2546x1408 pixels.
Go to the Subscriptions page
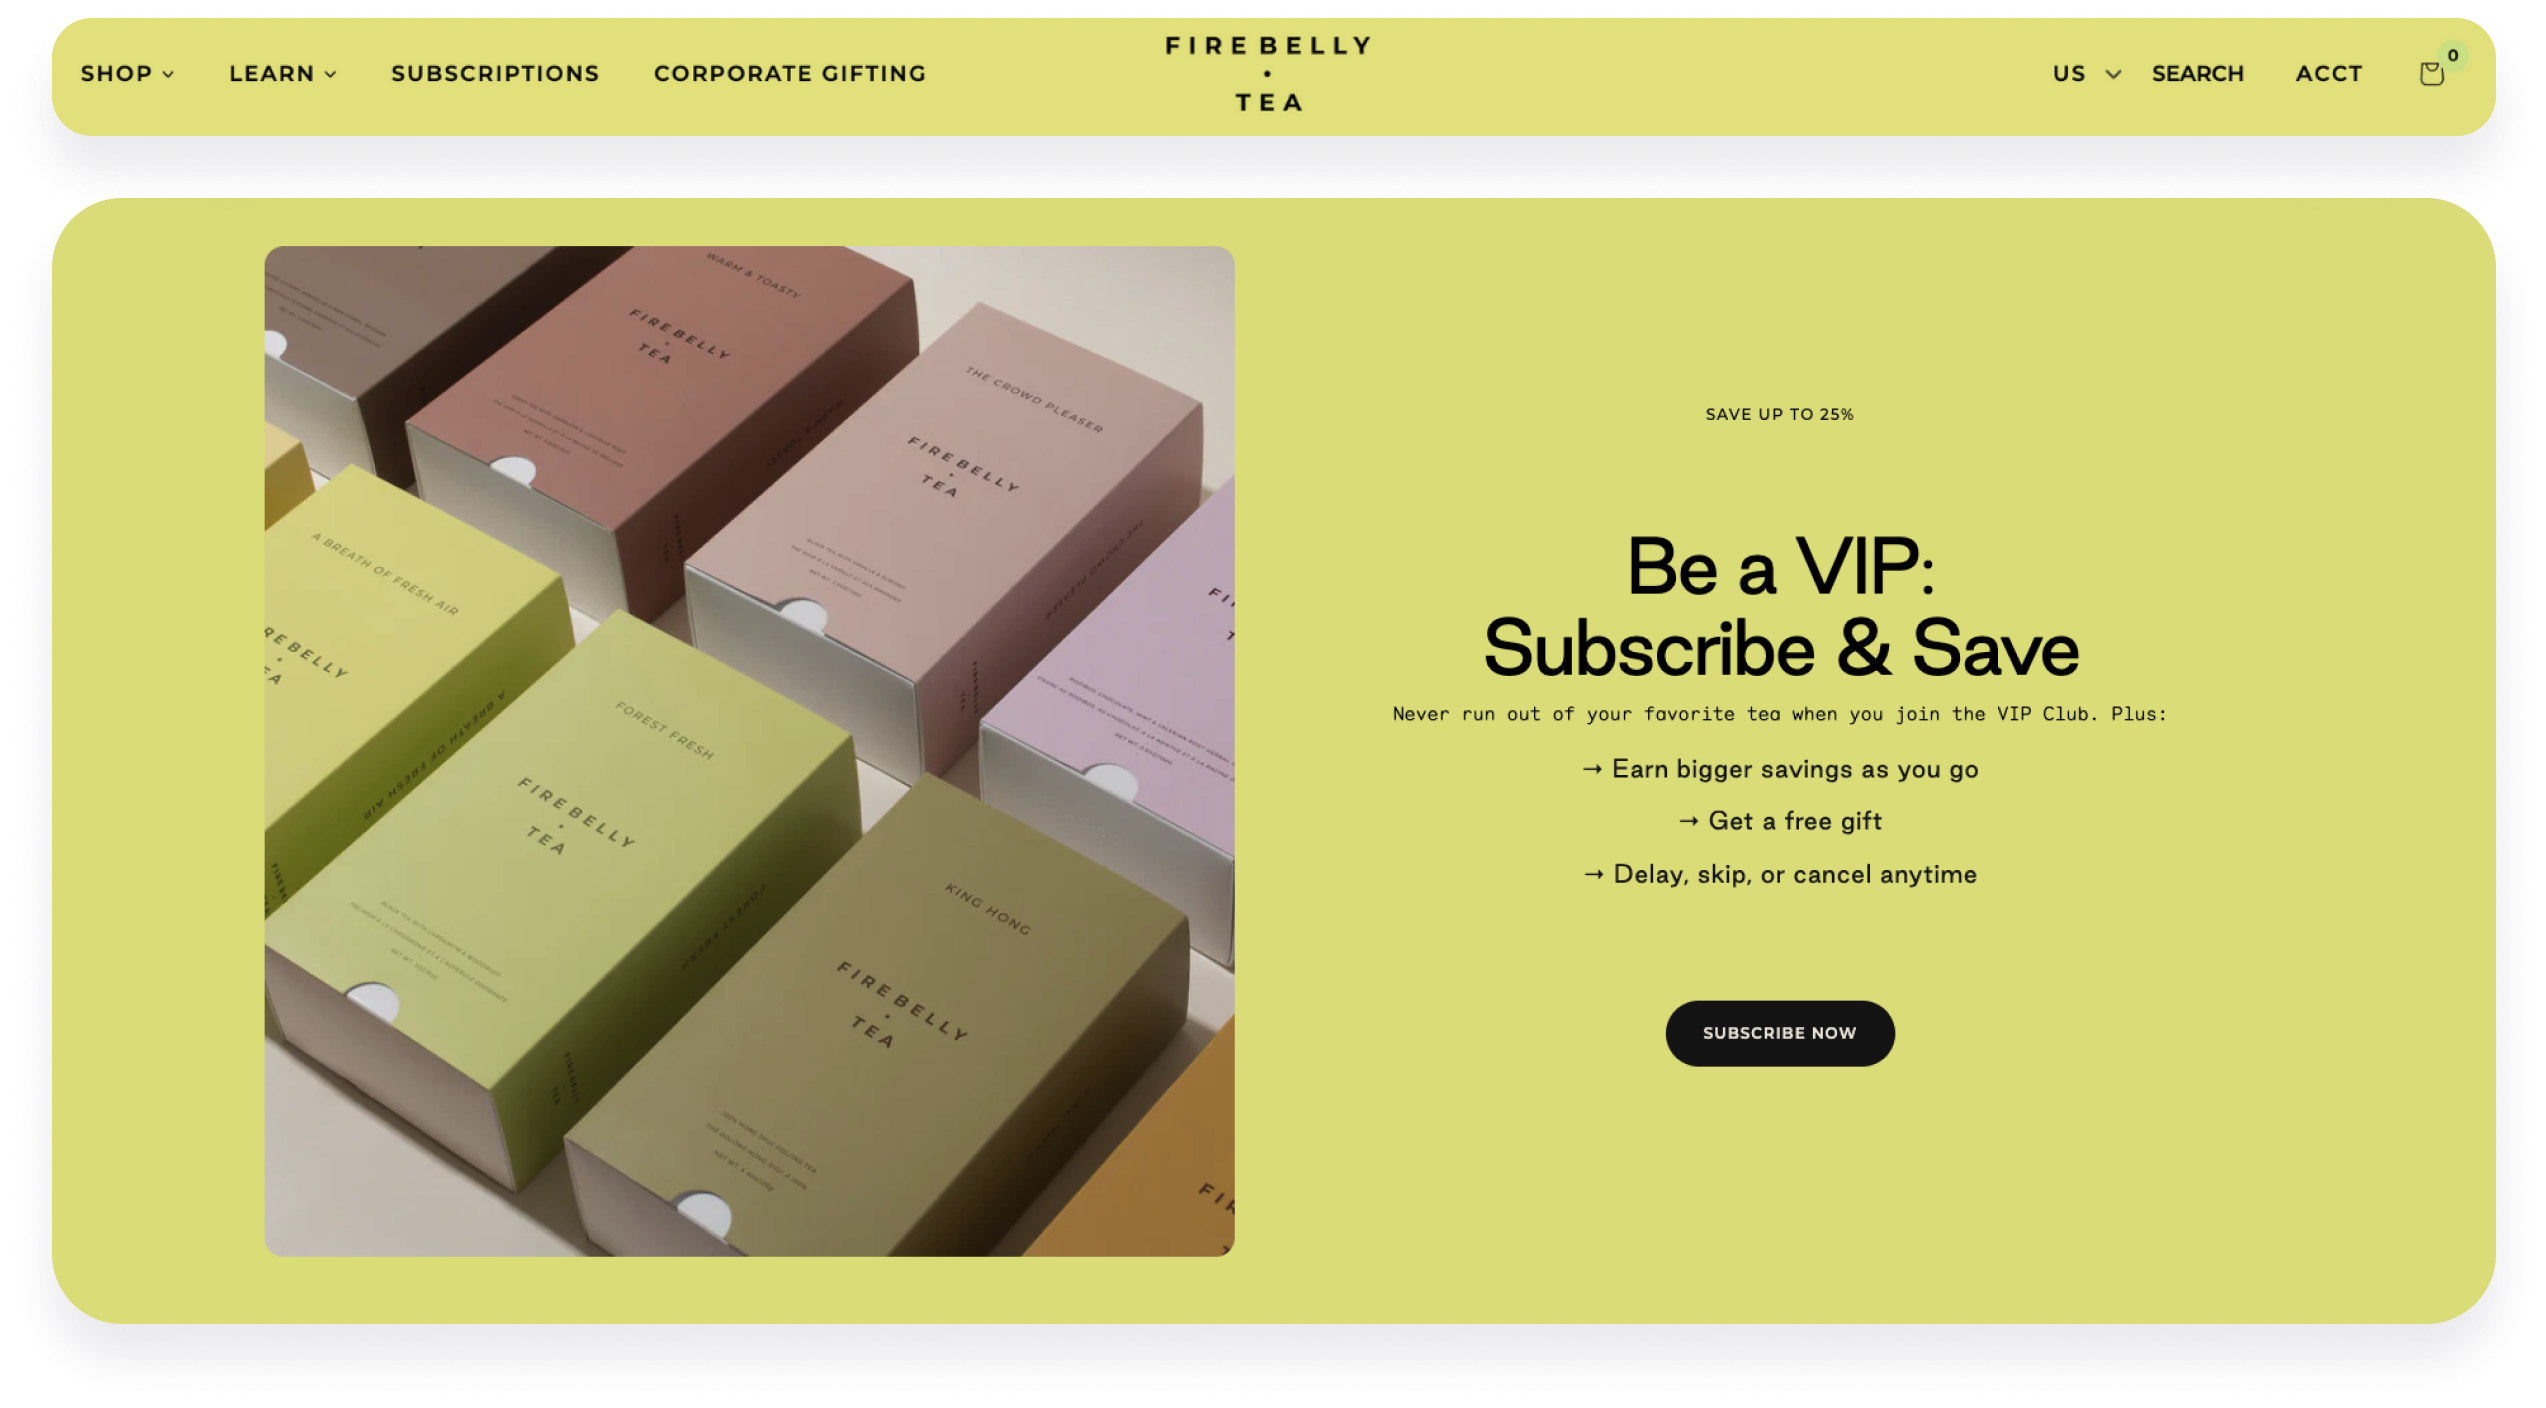[x=495, y=74]
